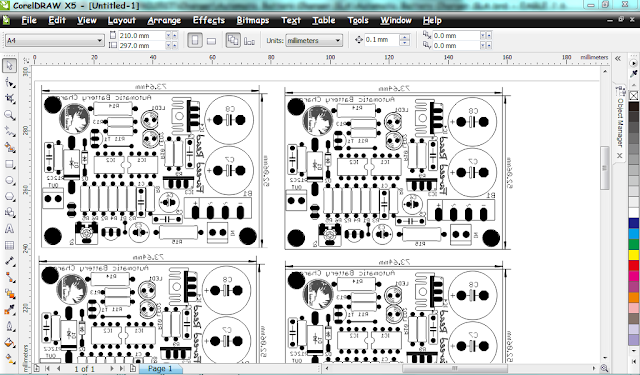Select the Fill tool in the toolbox
This screenshot has height=375, width=640.
click(9, 343)
